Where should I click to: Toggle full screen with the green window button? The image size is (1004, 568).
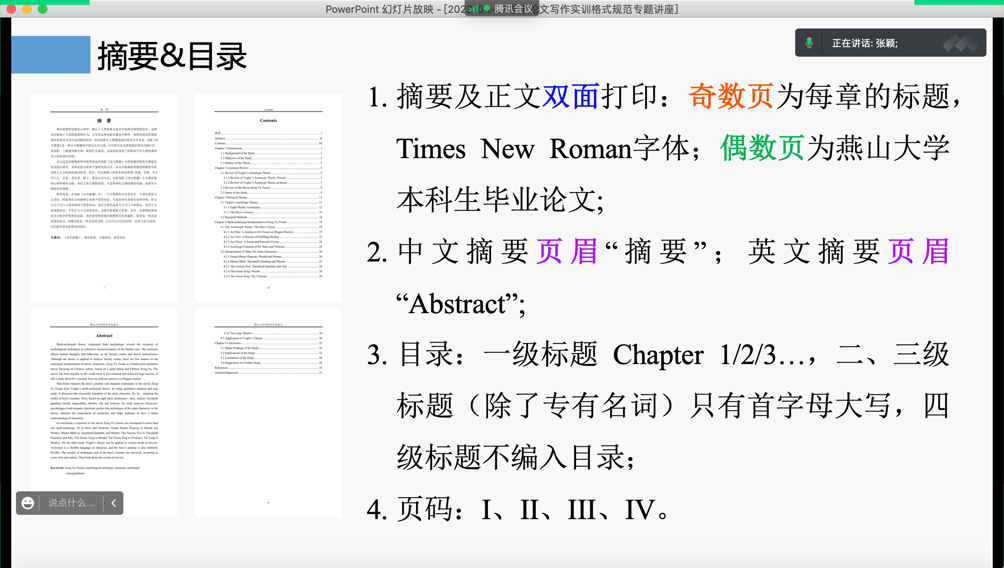[43, 9]
